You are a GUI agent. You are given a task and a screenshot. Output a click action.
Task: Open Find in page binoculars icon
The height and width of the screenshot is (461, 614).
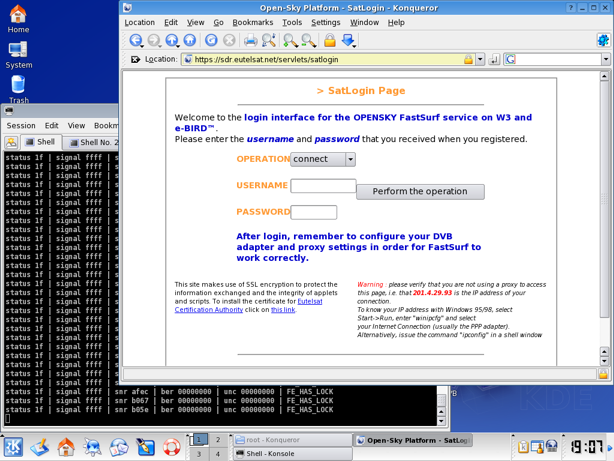click(x=269, y=40)
